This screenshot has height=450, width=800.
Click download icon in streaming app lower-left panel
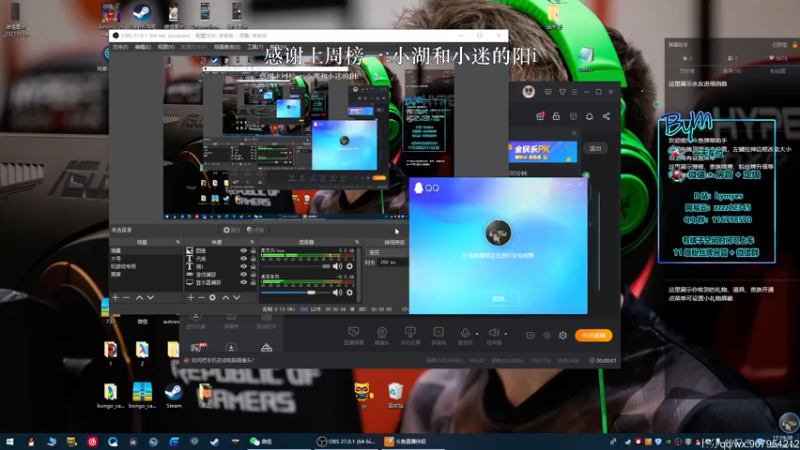(231, 348)
